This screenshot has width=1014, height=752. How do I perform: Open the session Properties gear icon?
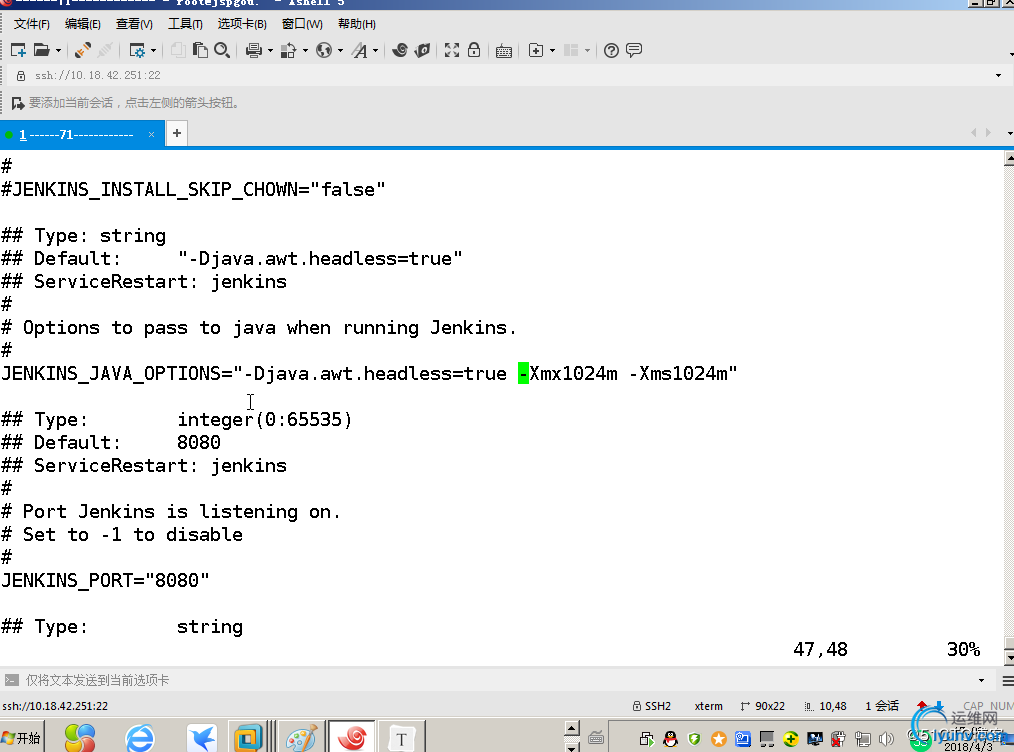click(137, 50)
